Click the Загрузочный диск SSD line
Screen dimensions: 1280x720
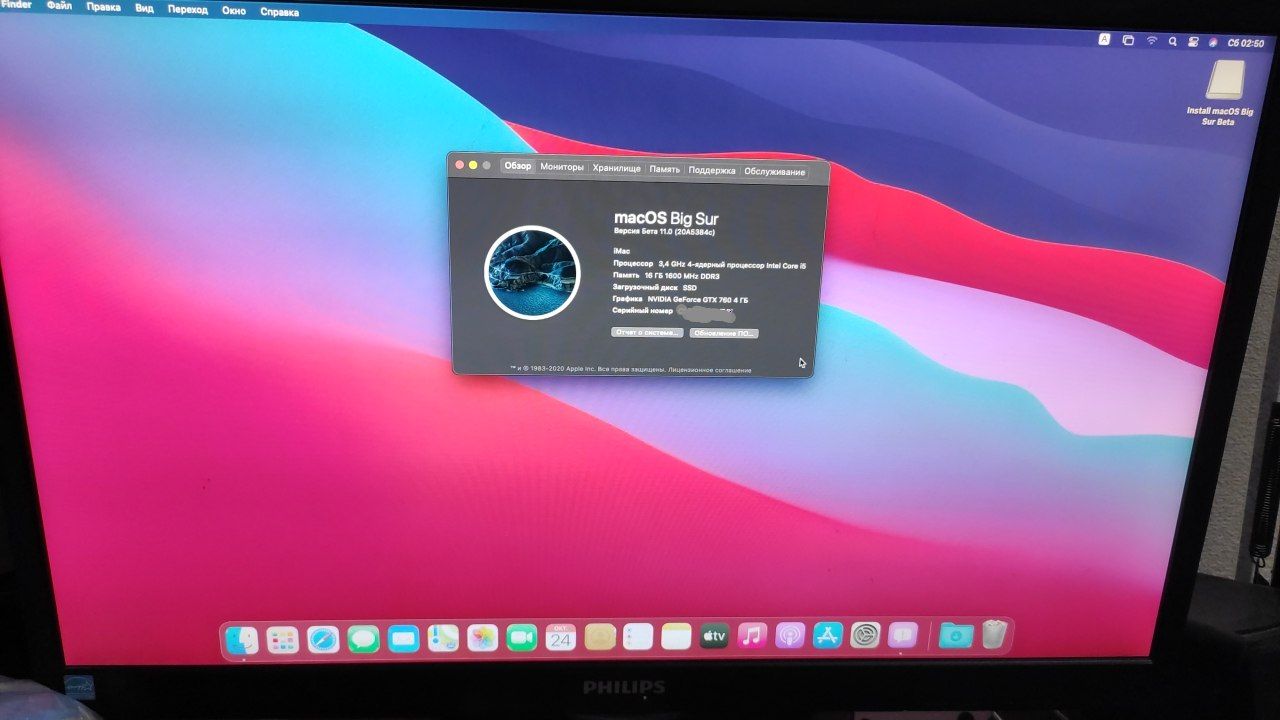coord(655,287)
